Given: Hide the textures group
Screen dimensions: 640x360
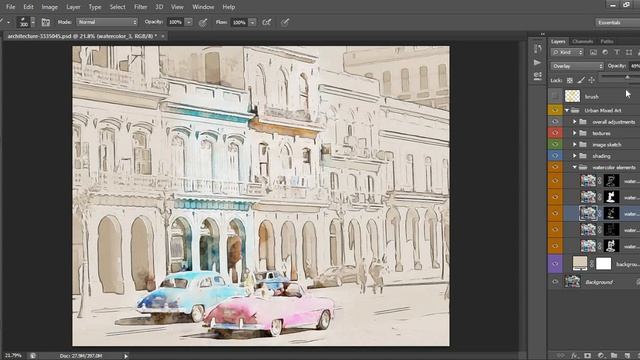Looking at the screenshot, I should pos(555,133).
